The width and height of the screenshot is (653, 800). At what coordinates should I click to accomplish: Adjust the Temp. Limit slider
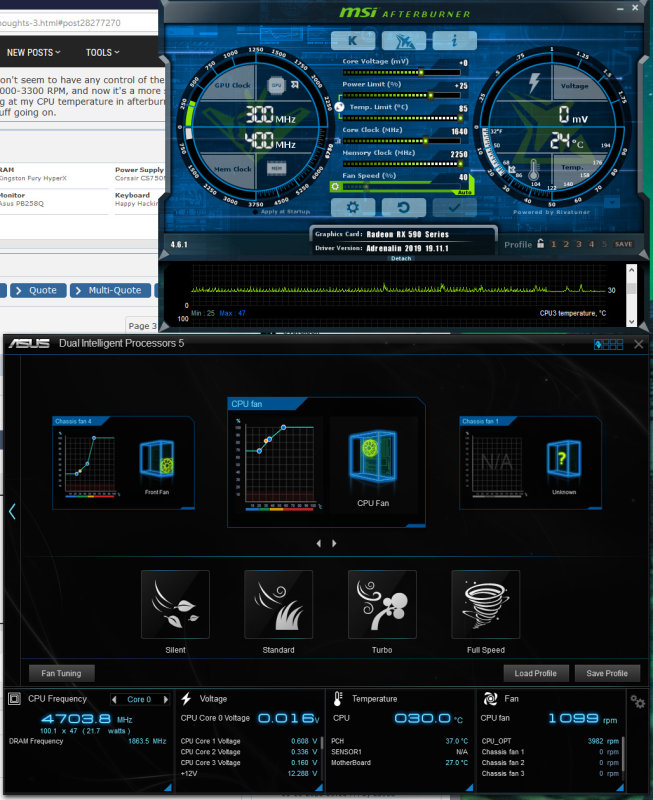[402, 118]
